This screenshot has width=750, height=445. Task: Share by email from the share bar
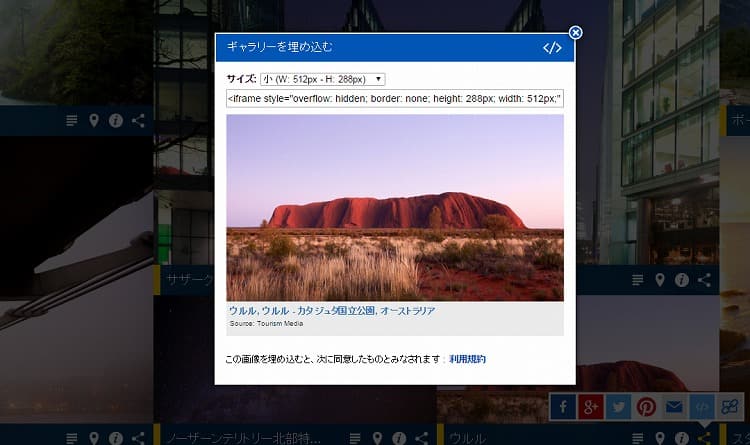(x=674, y=407)
